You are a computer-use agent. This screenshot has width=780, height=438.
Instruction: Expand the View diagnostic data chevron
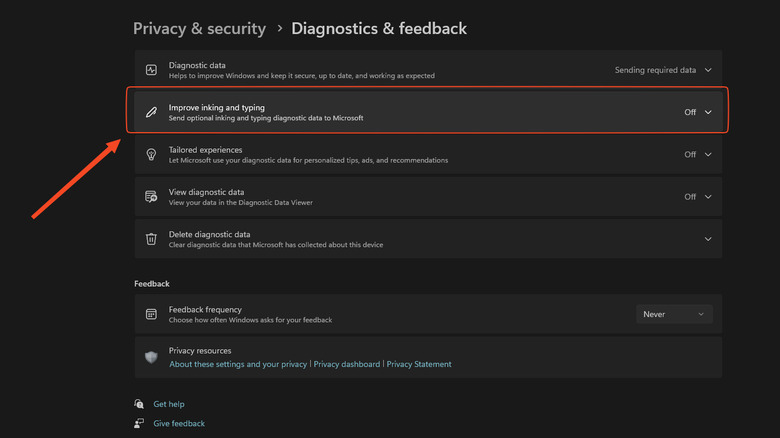tap(708, 197)
